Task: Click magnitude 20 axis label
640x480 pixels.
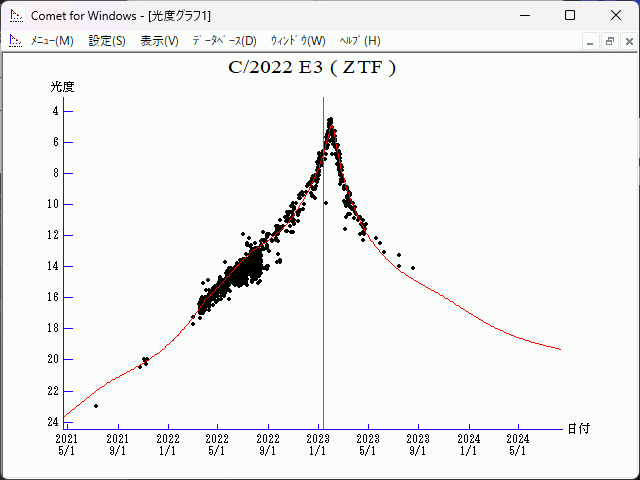Action: tap(53, 359)
